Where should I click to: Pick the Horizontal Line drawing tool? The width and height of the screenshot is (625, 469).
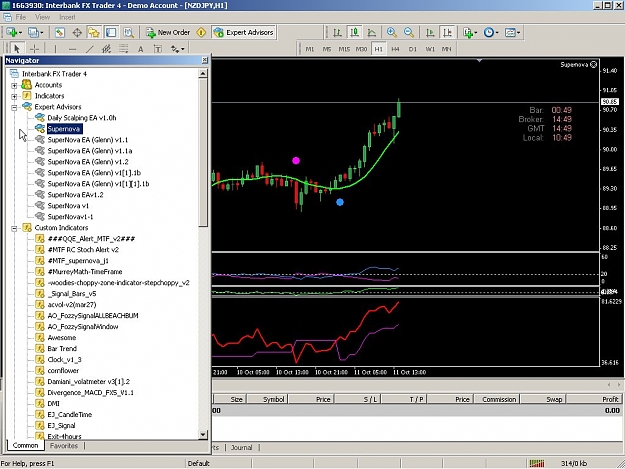[x=72, y=49]
